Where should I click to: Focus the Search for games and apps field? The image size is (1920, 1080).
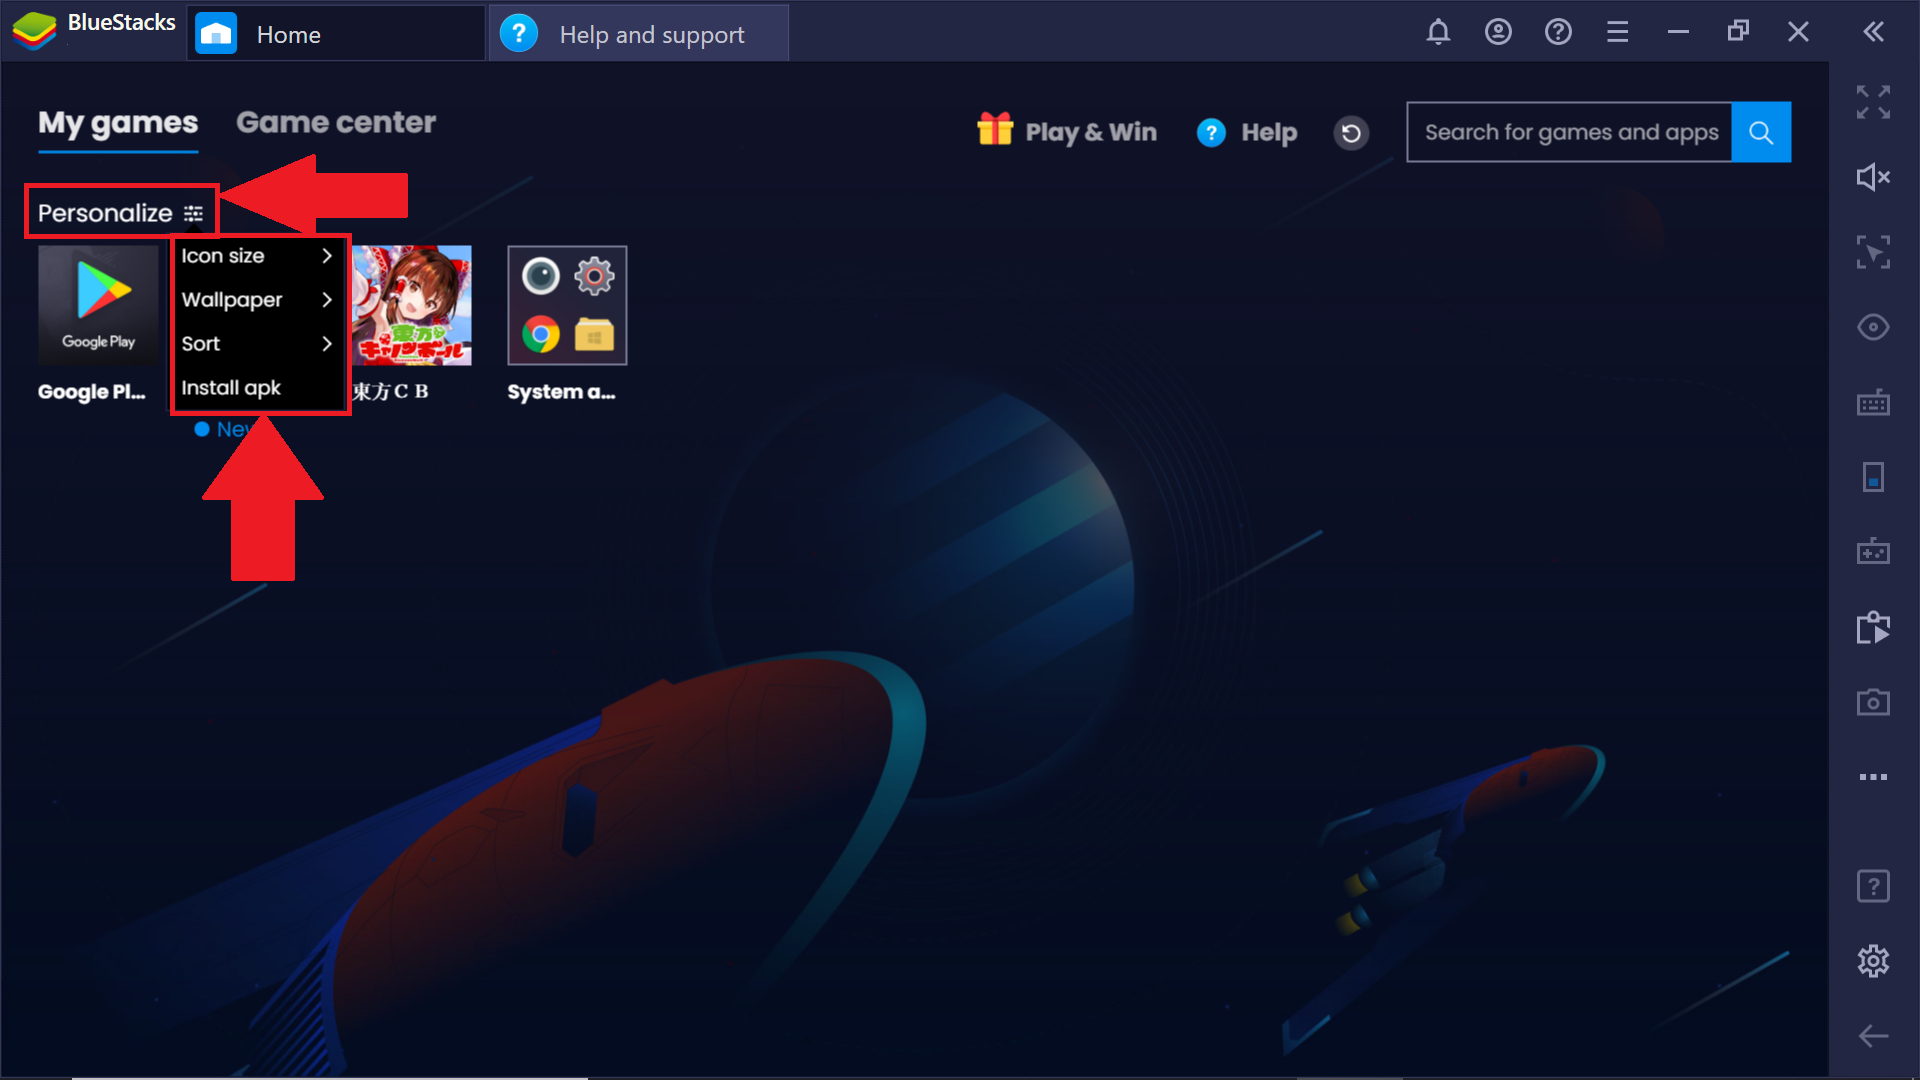[x=1570, y=132]
